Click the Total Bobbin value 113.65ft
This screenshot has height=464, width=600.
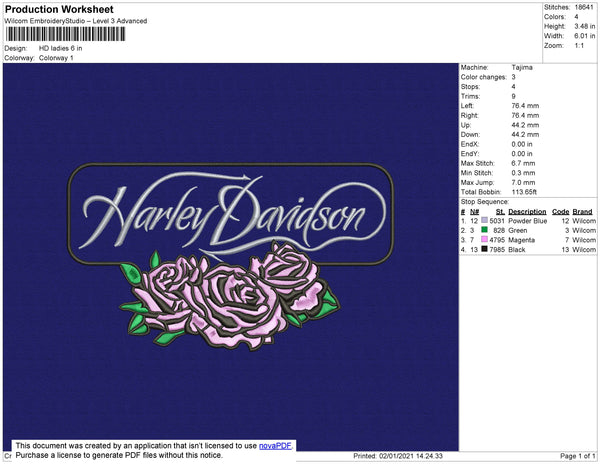(x=524, y=192)
